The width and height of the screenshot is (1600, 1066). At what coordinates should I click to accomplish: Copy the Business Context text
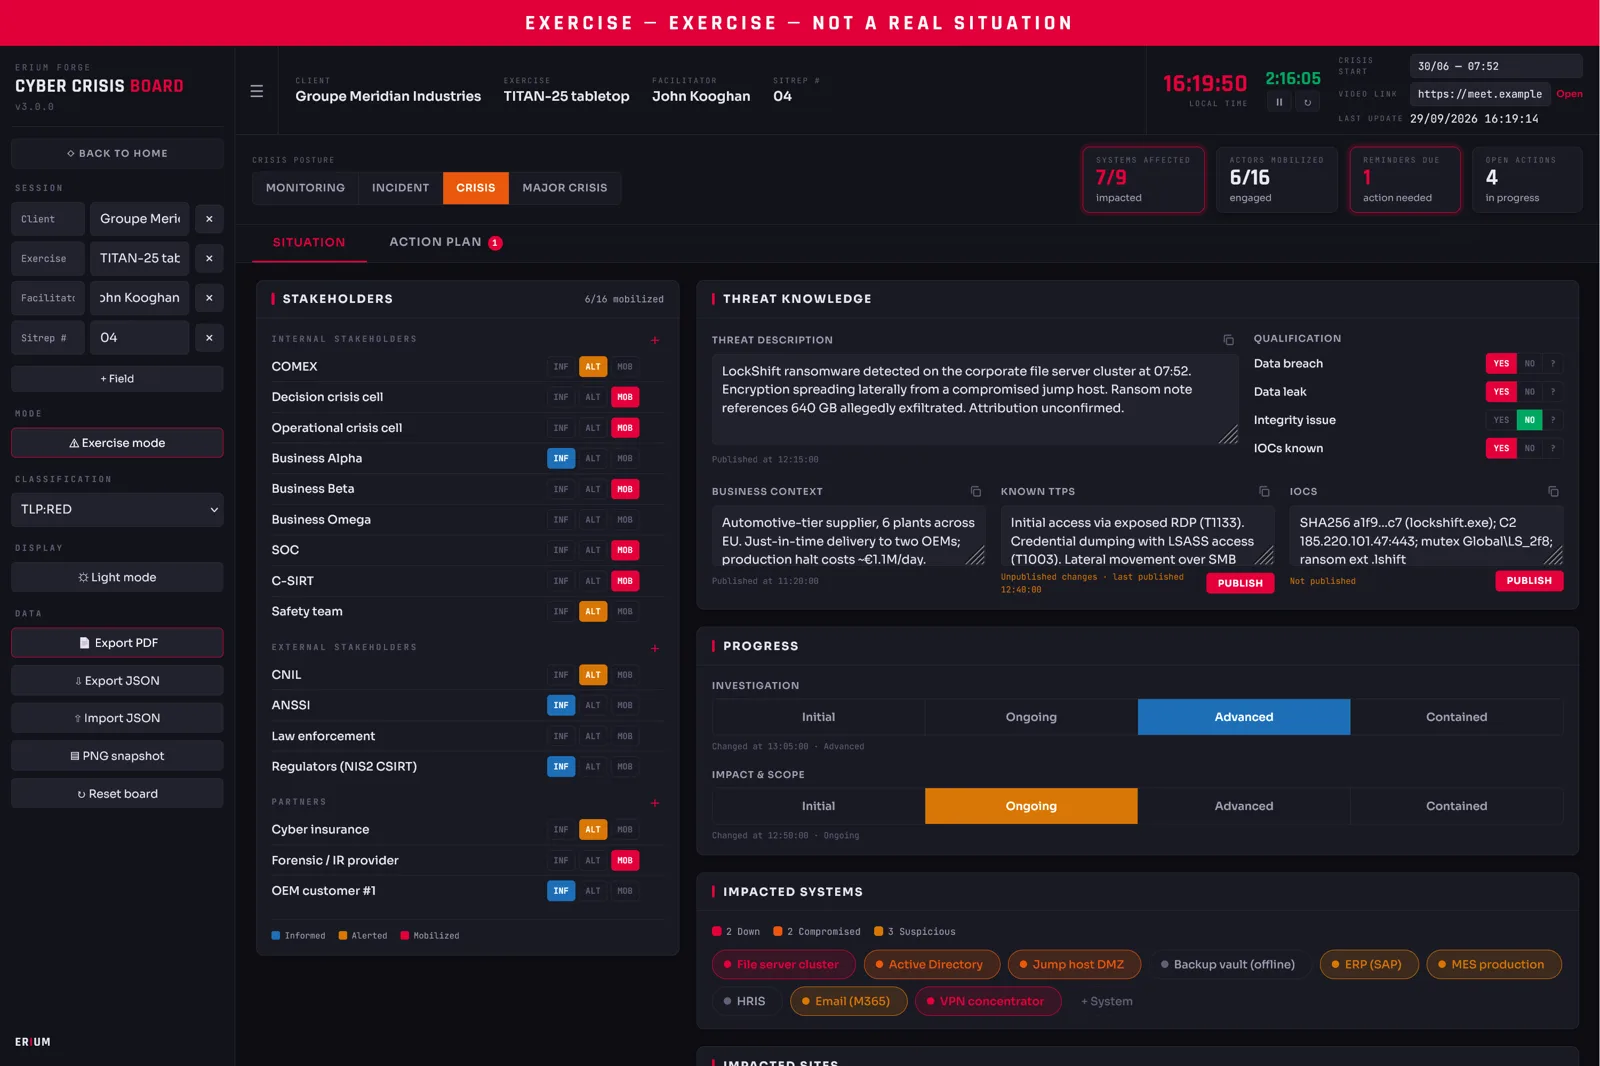point(976,491)
